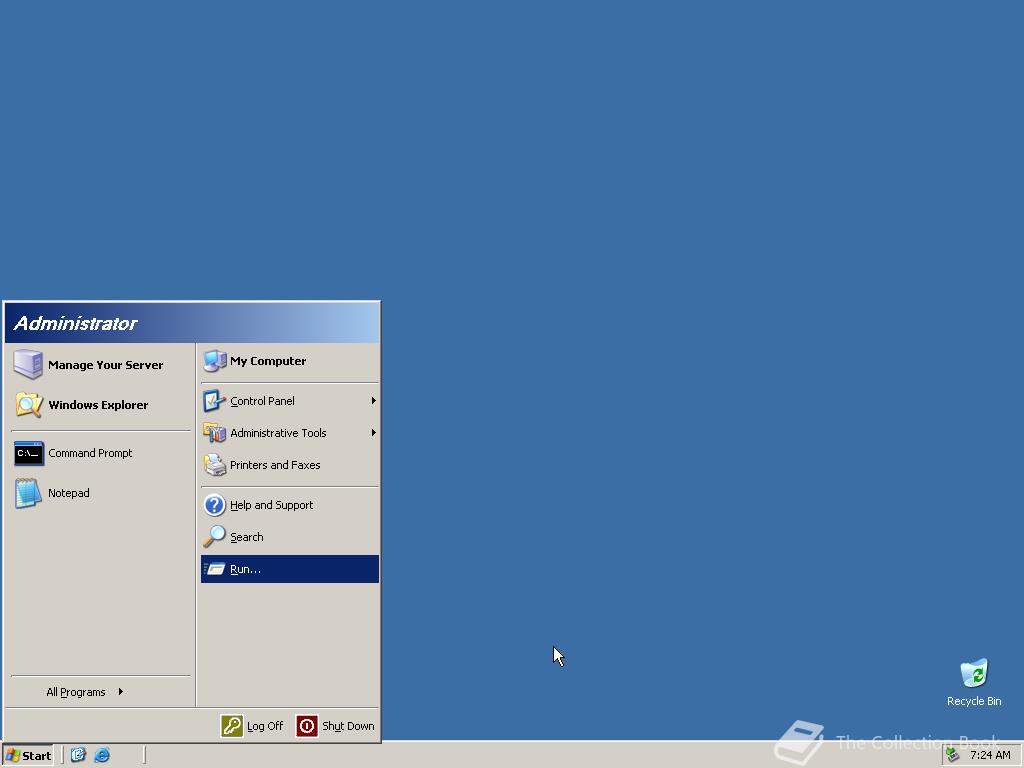1024x768 pixels.
Task: Expand the Control Panel submenu arrow
Action: (x=374, y=401)
